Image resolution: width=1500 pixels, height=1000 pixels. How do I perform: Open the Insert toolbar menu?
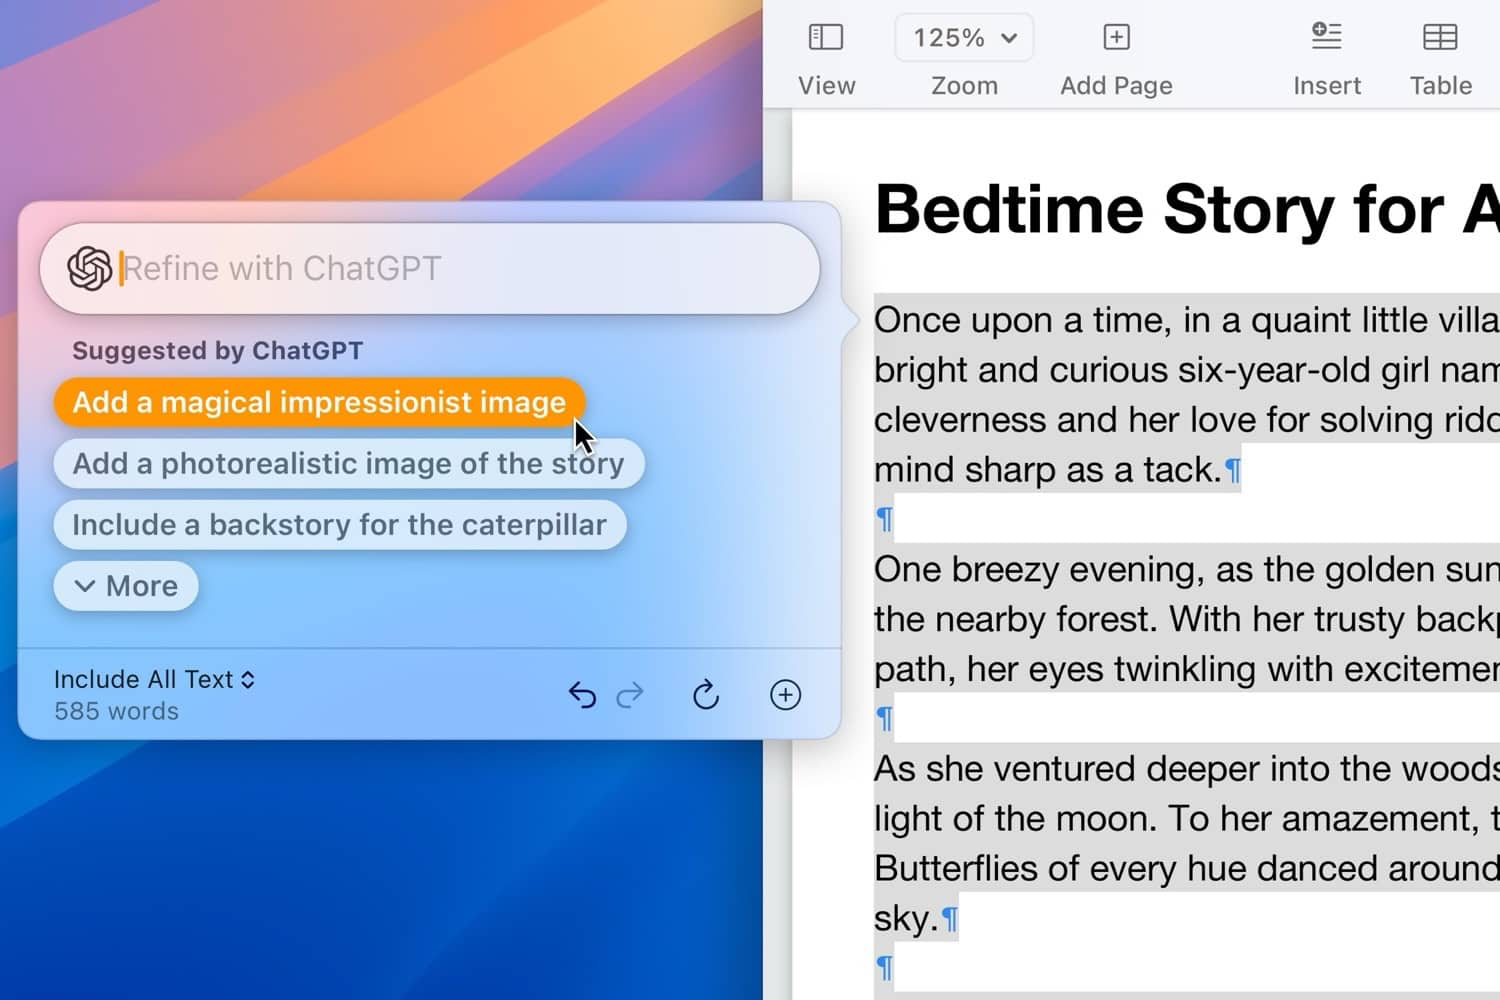tap(1326, 38)
